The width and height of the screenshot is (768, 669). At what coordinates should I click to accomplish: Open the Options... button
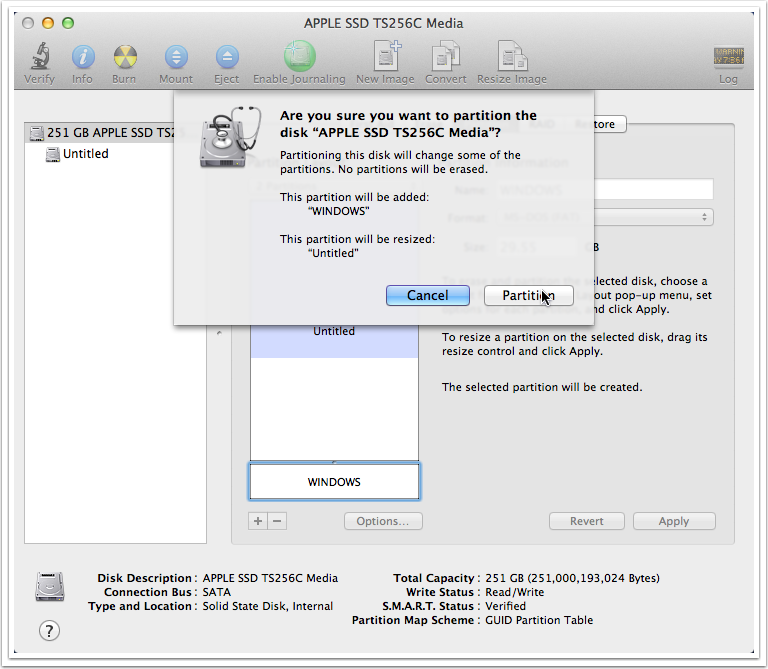pos(383,521)
